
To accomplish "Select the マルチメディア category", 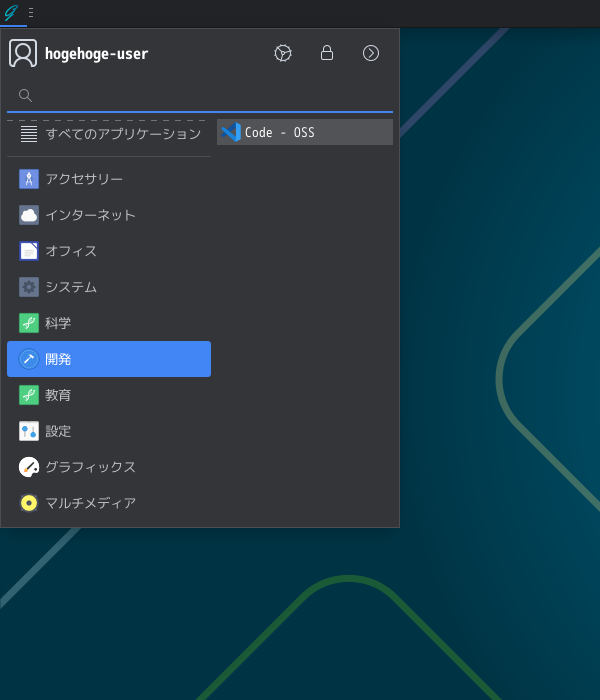I will (x=109, y=503).
